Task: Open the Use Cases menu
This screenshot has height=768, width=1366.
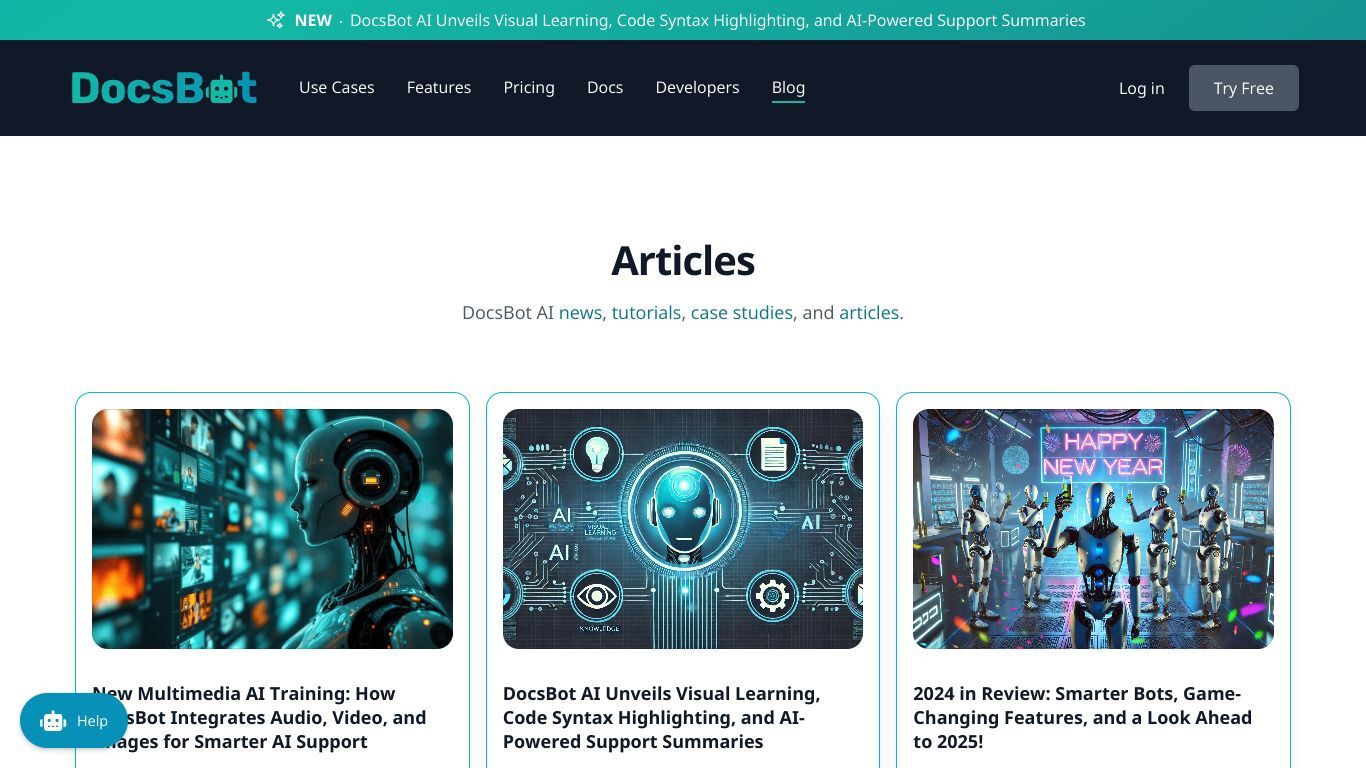Action: [337, 88]
